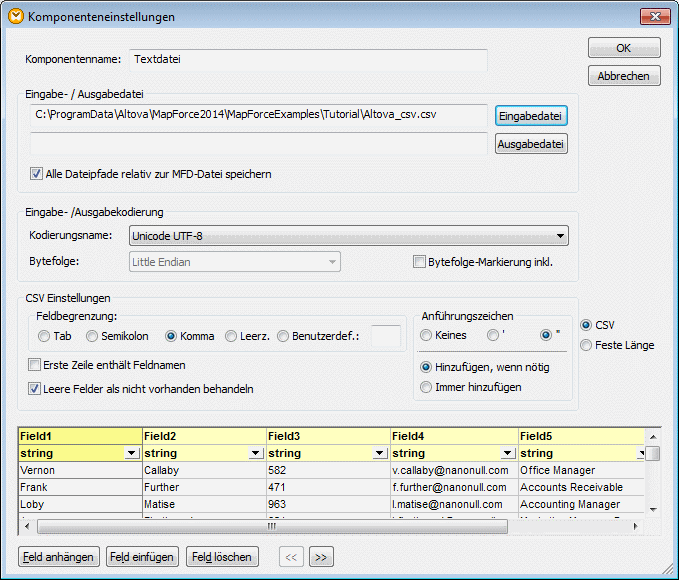Click the Komponentenname text field
Image resolution: width=679 pixels, height=580 pixels.
coord(308,60)
